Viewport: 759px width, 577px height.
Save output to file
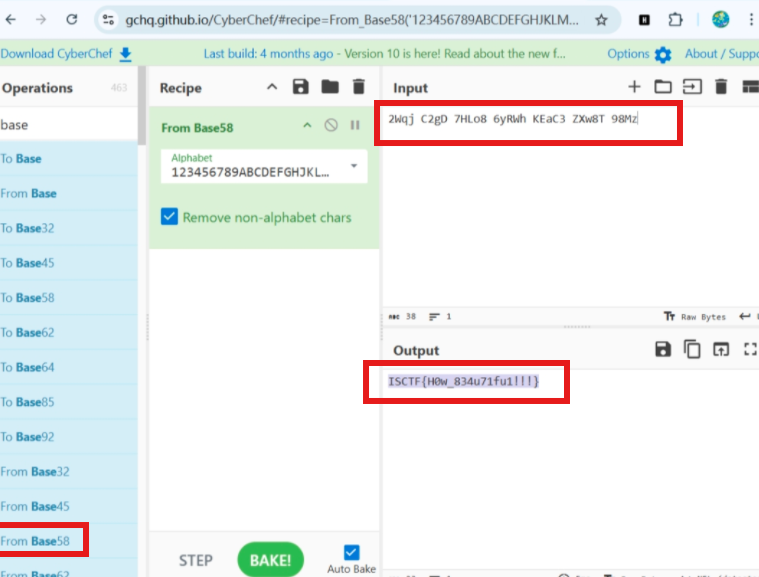(x=662, y=349)
